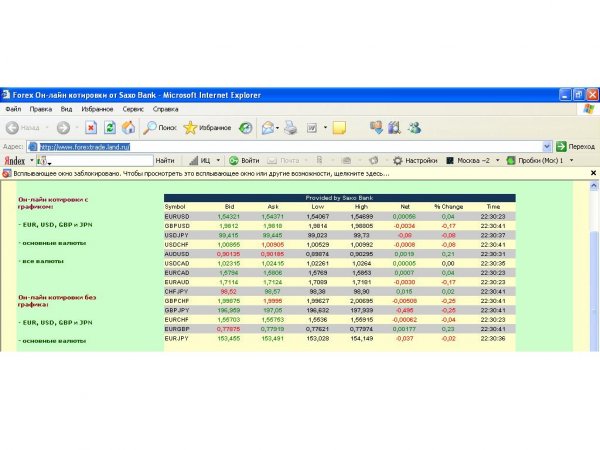Open the Правка menu

point(41,109)
